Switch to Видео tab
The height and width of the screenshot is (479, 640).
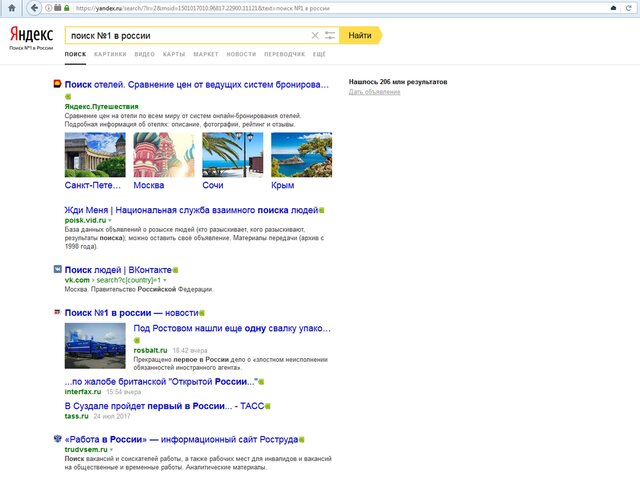pos(144,54)
